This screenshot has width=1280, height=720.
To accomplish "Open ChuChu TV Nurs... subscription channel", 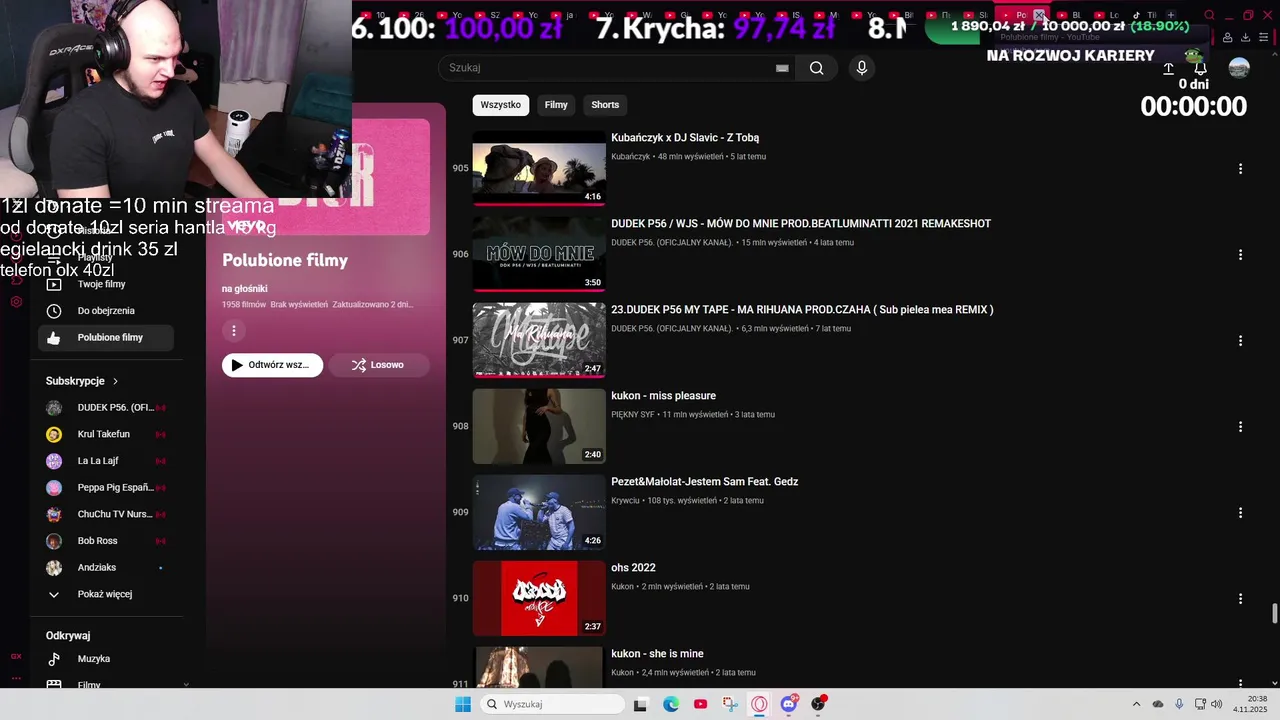I will (x=105, y=514).
